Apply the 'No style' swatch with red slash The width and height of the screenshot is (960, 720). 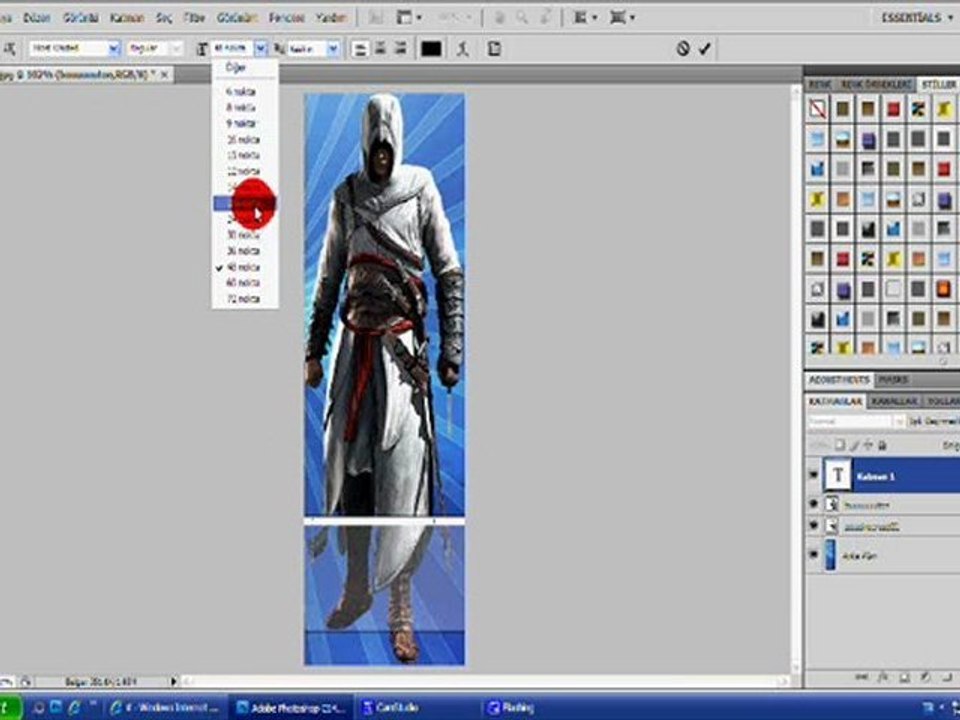coord(817,109)
